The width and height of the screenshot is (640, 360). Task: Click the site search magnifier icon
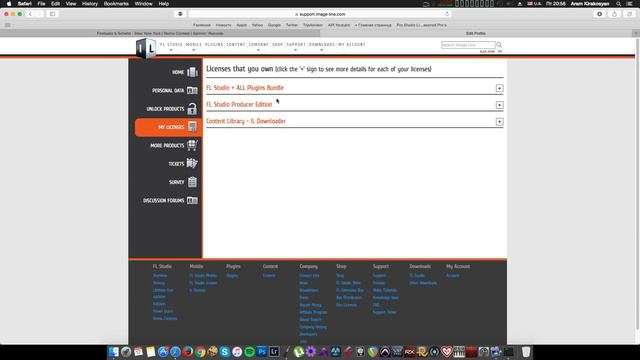(x=499, y=44)
